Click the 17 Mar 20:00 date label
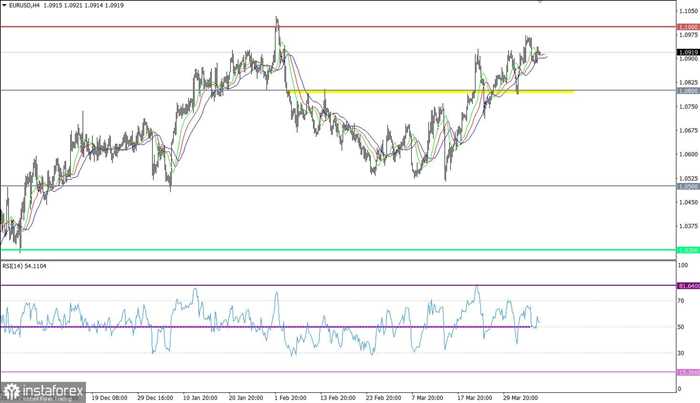Image resolution: width=700 pixels, height=403 pixels. point(475,398)
